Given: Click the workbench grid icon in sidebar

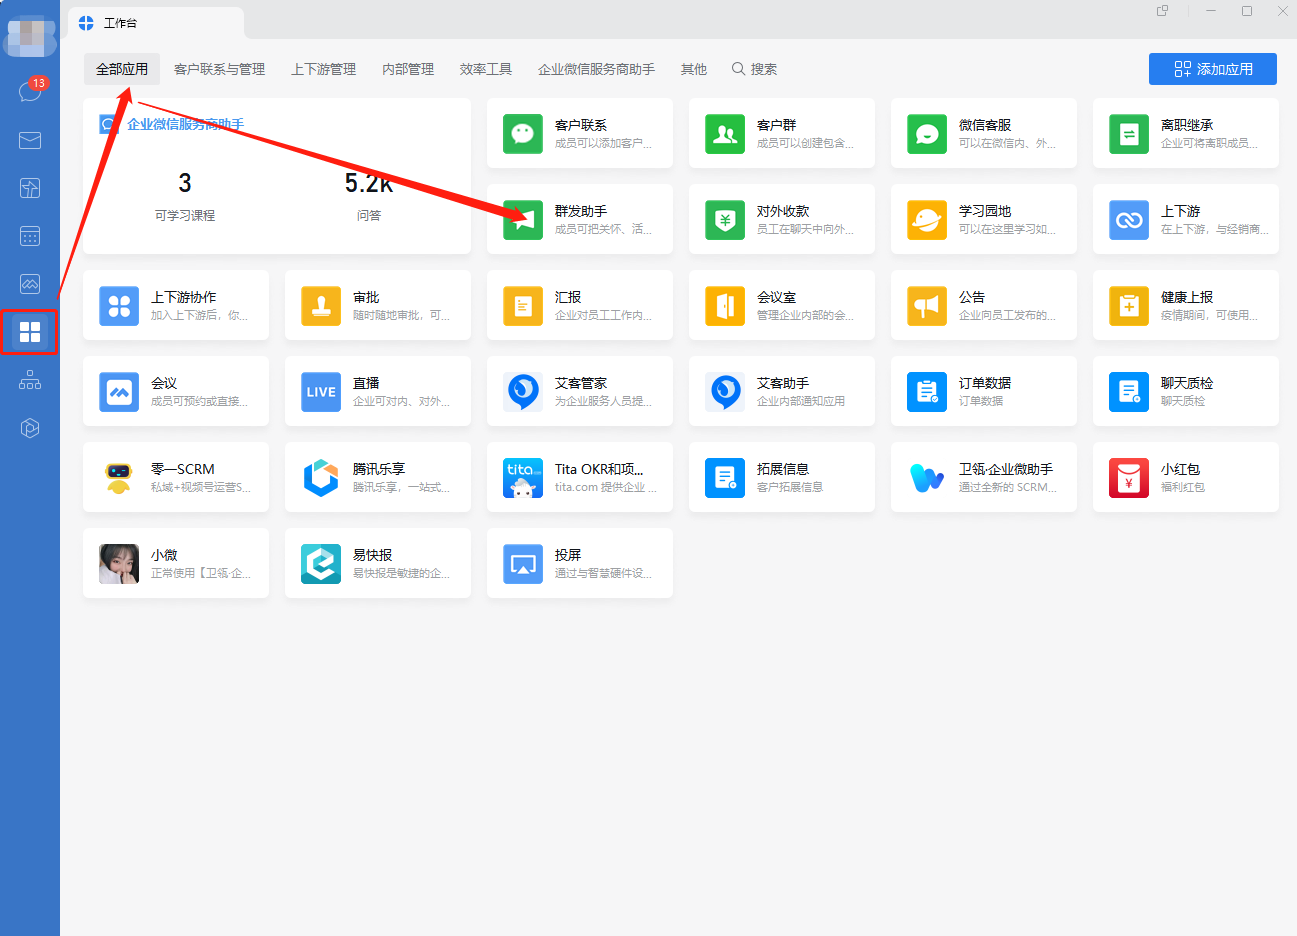Looking at the screenshot, I should (x=30, y=332).
